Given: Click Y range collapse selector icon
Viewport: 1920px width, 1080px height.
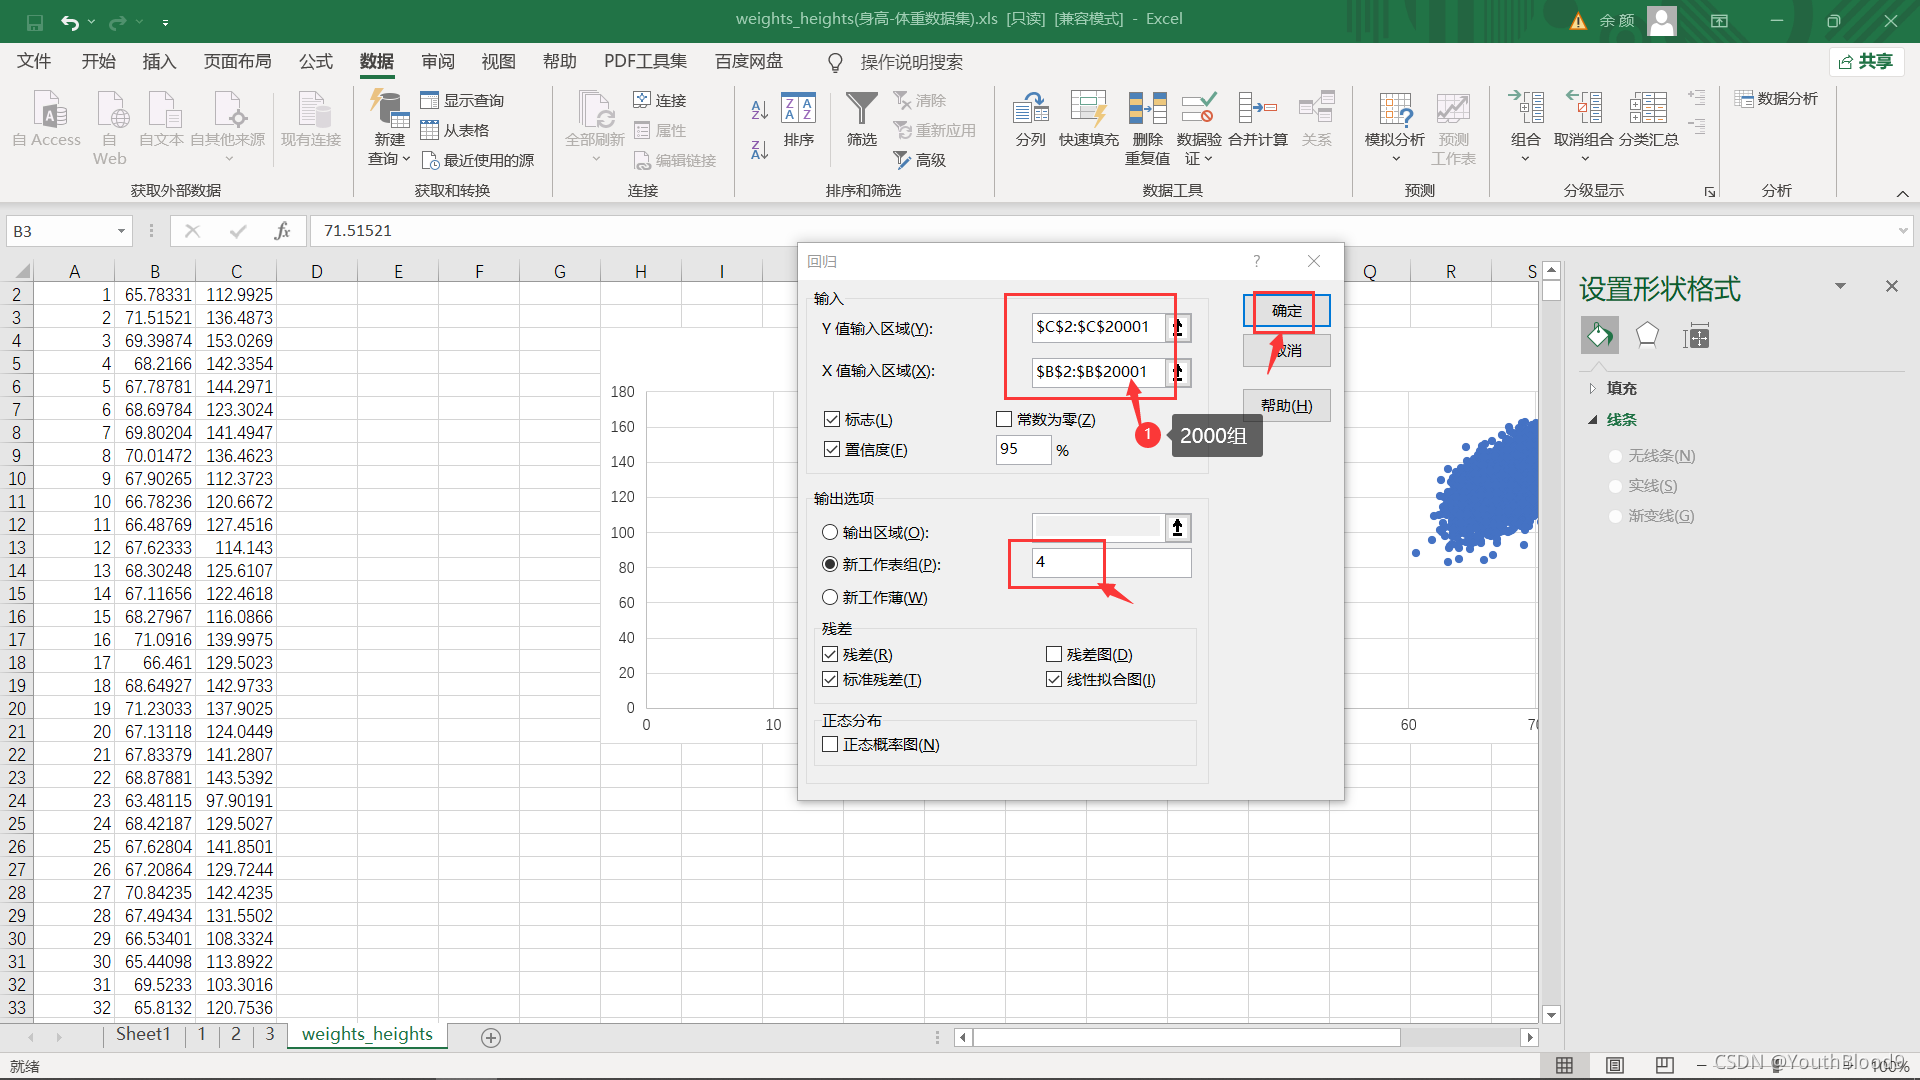Looking at the screenshot, I should [1178, 327].
